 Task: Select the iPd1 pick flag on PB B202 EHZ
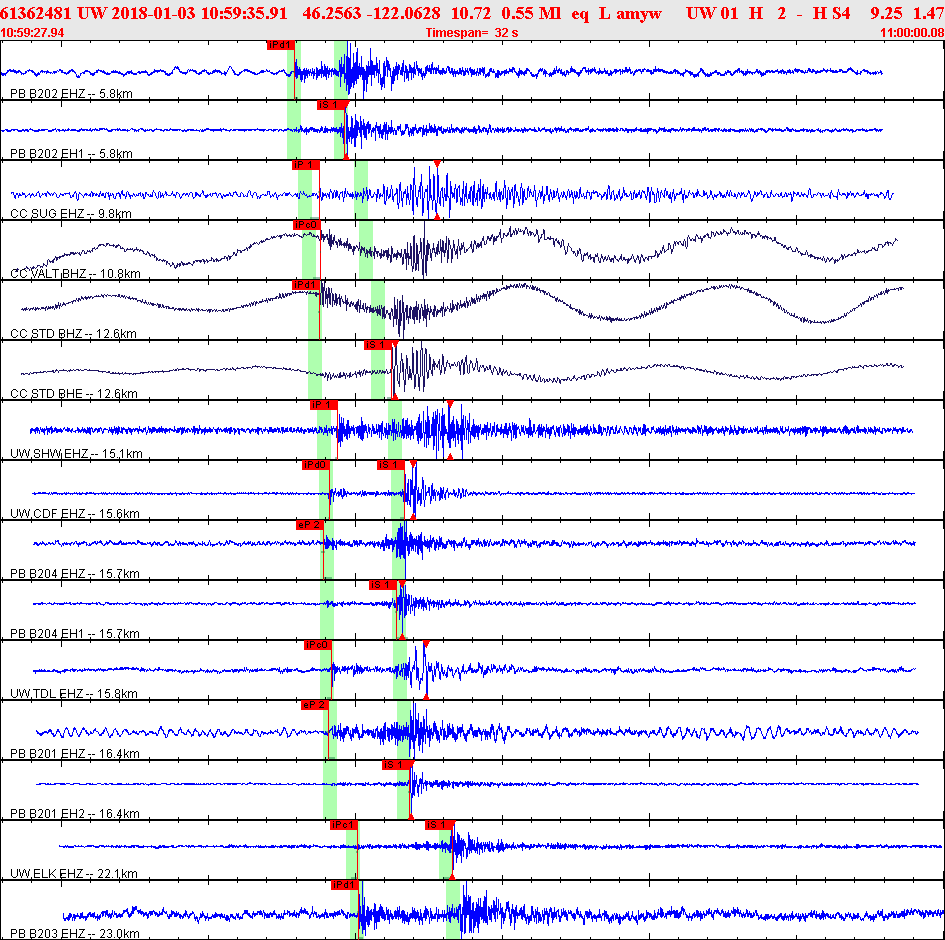[280, 45]
